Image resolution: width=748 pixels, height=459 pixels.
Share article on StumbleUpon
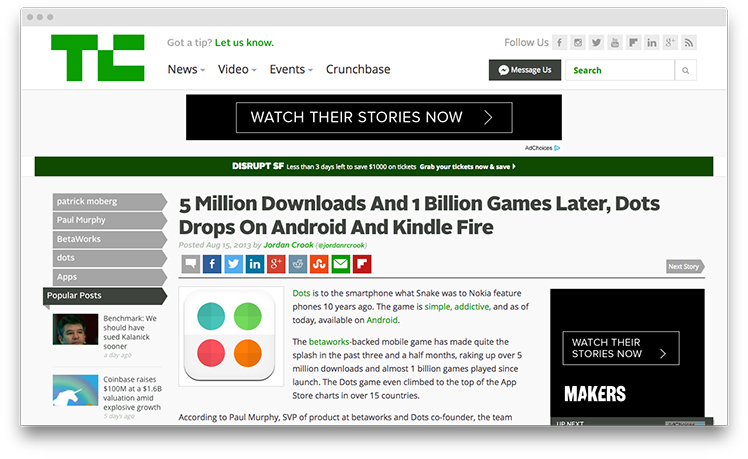[319, 264]
